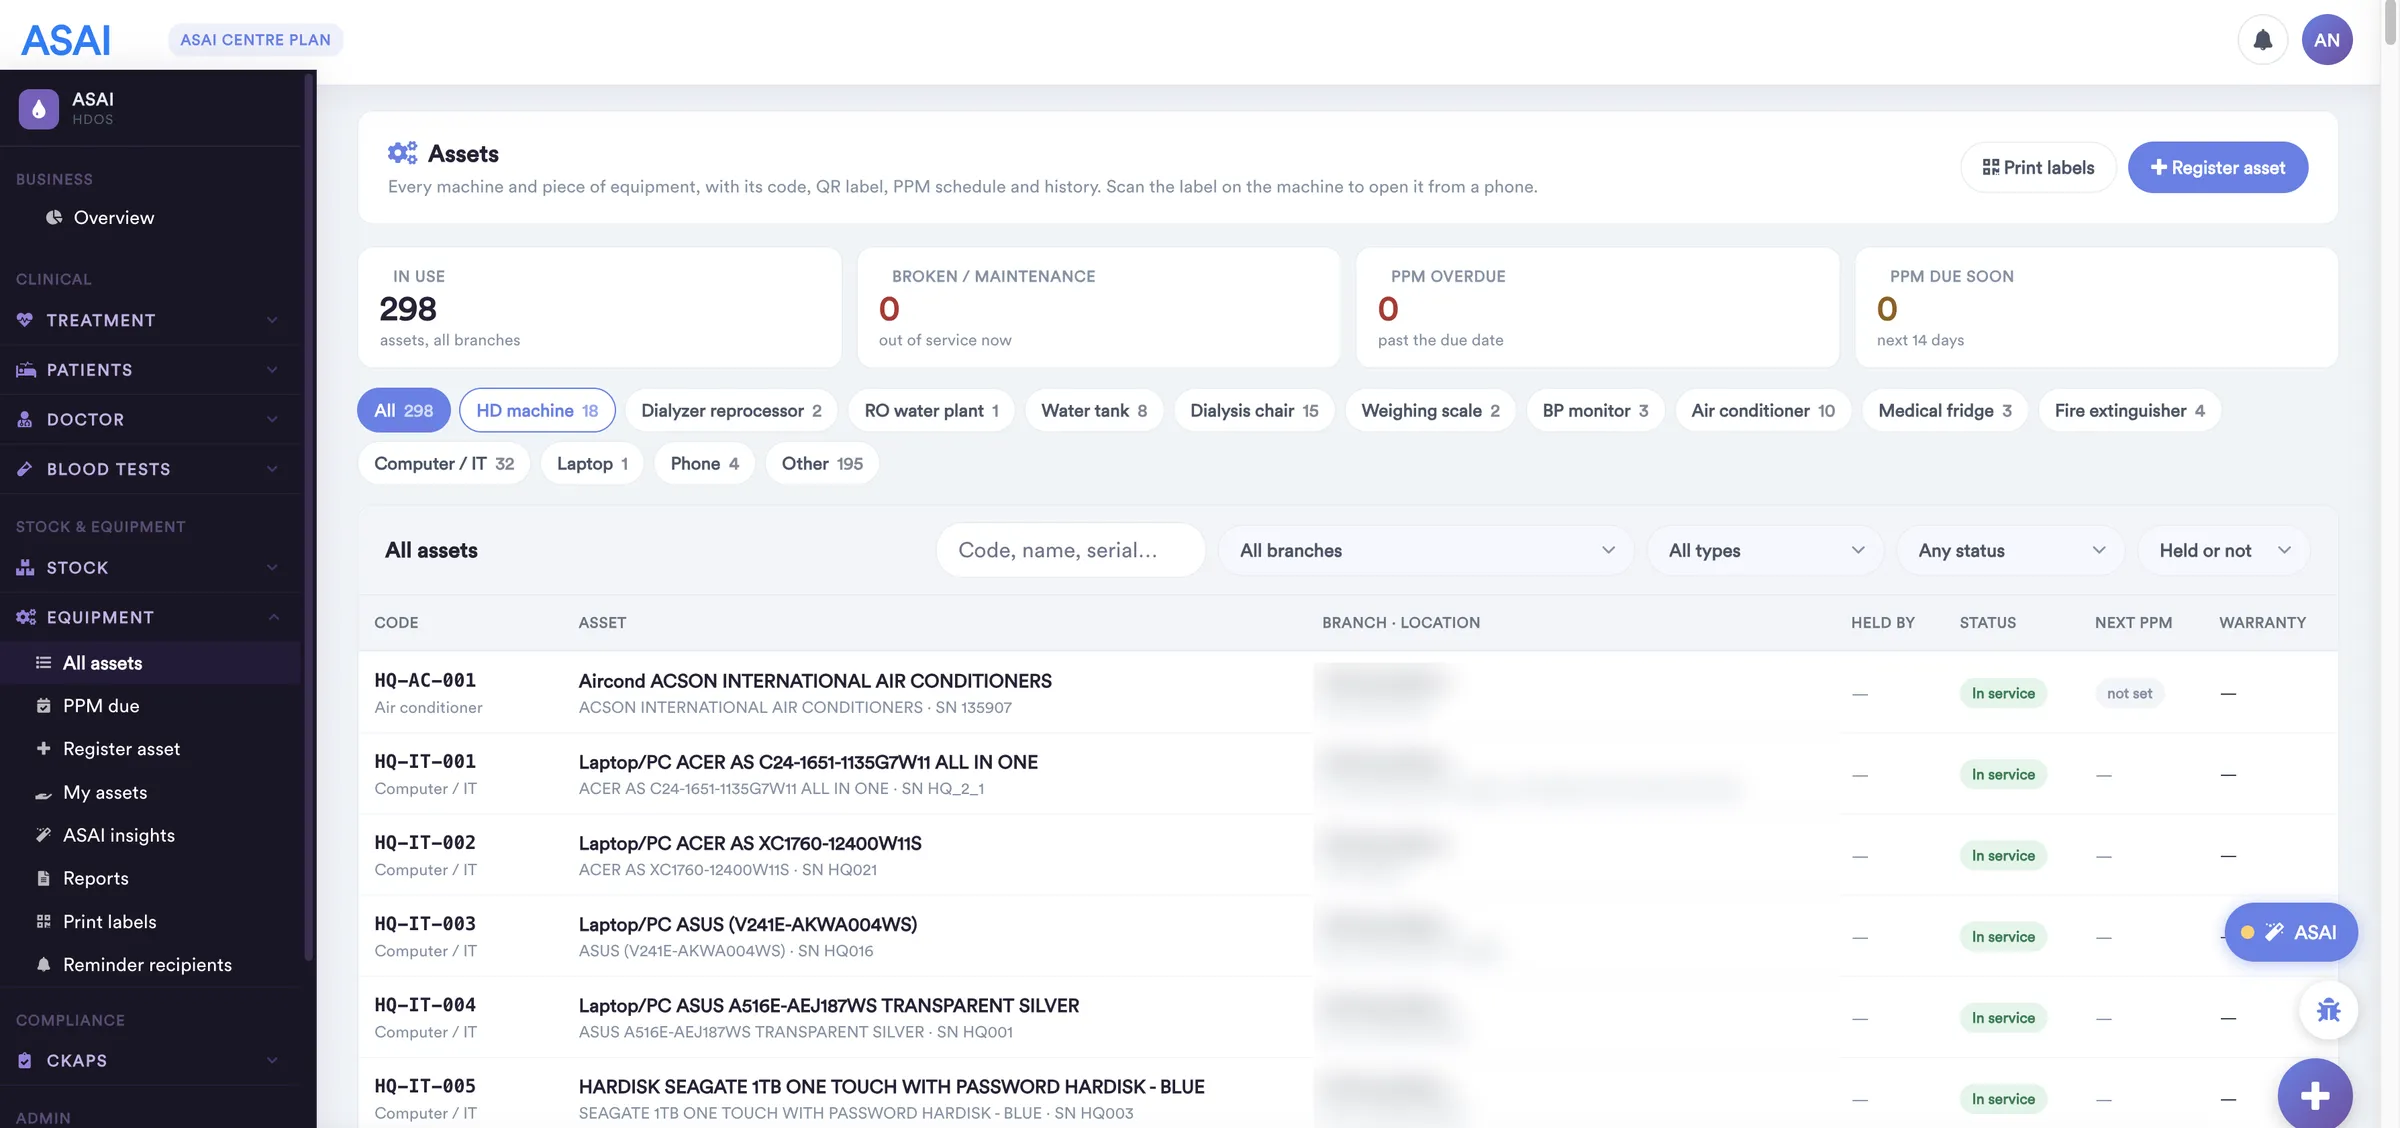Click the bug report floating icon
Viewport: 2400px width, 1128px height.
tap(2328, 1010)
